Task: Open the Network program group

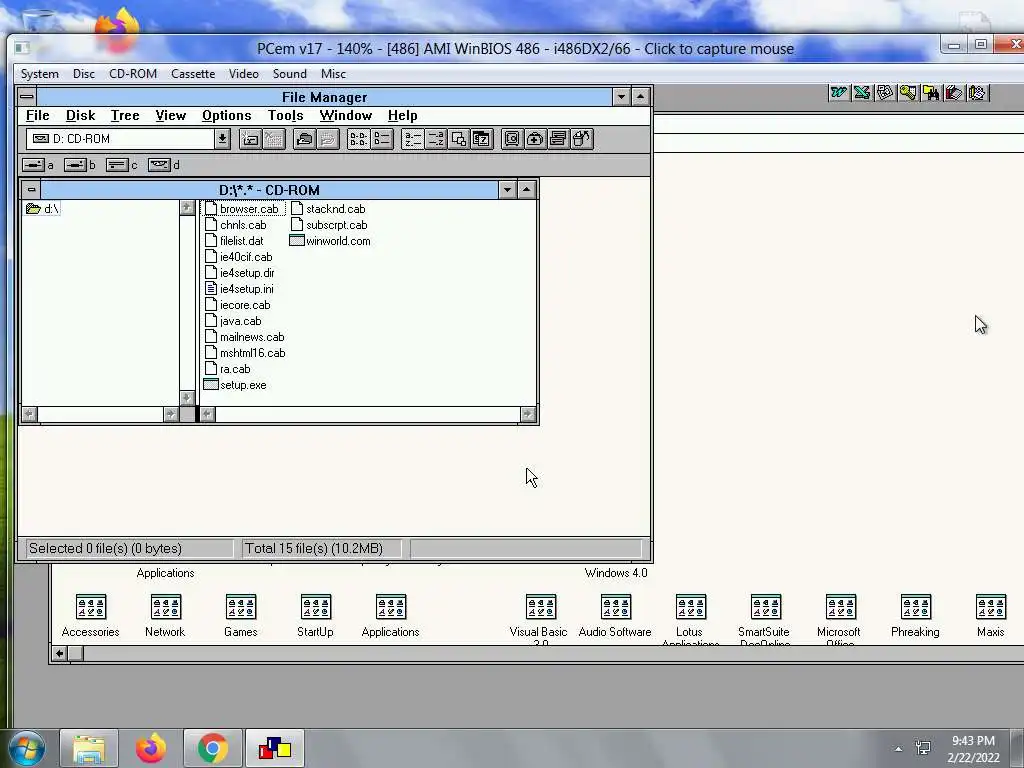Action: [x=165, y=615]
